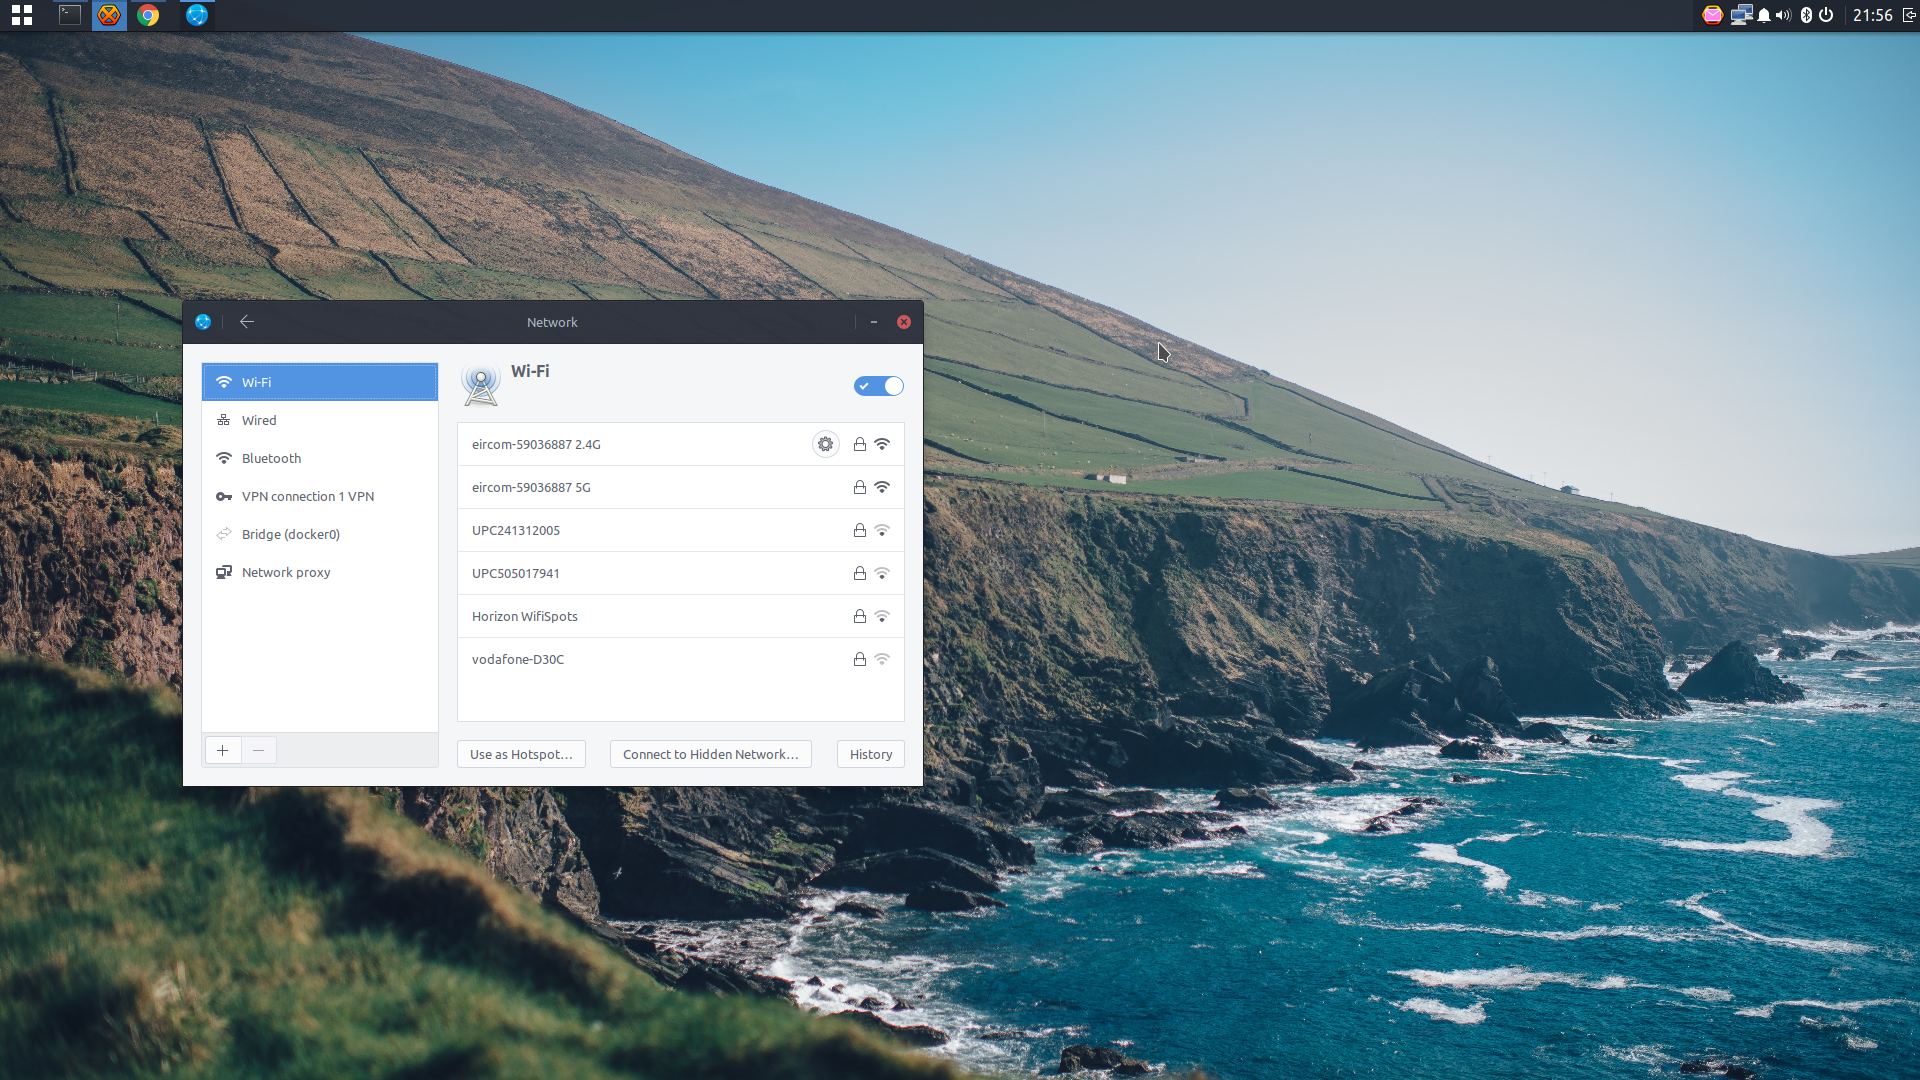Add a new connection with plus button
The width and height of the screenshot is (1920, 1080).
click(223, 750)
